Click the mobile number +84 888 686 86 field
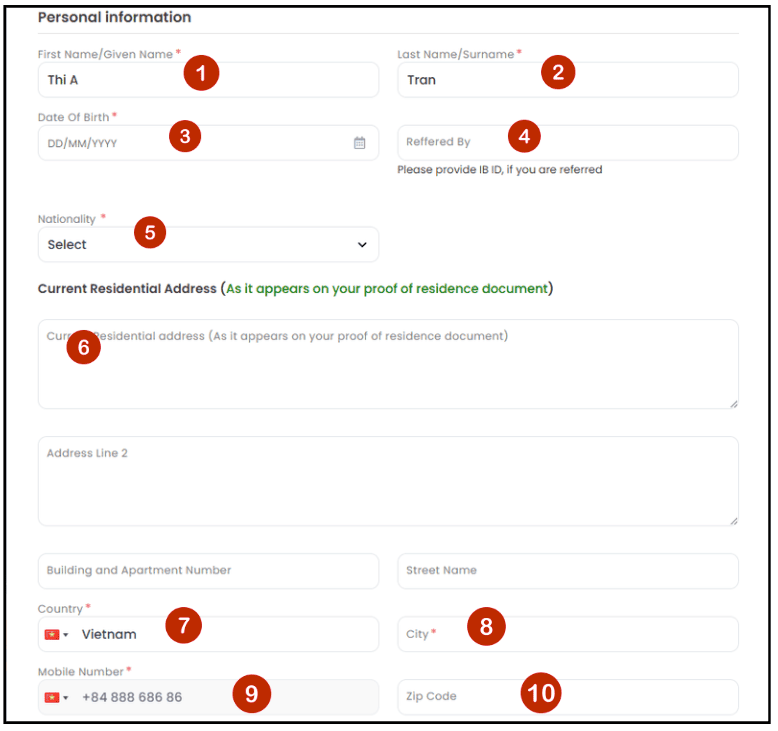This screenshot has height=731, width=778. [x=208, y=697]
